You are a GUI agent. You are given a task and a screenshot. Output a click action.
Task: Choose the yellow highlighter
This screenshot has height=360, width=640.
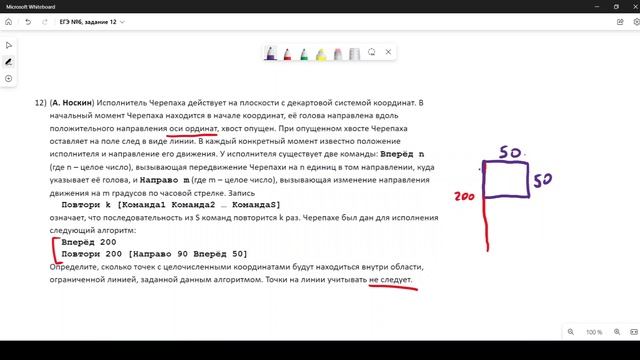coord(321,53)
